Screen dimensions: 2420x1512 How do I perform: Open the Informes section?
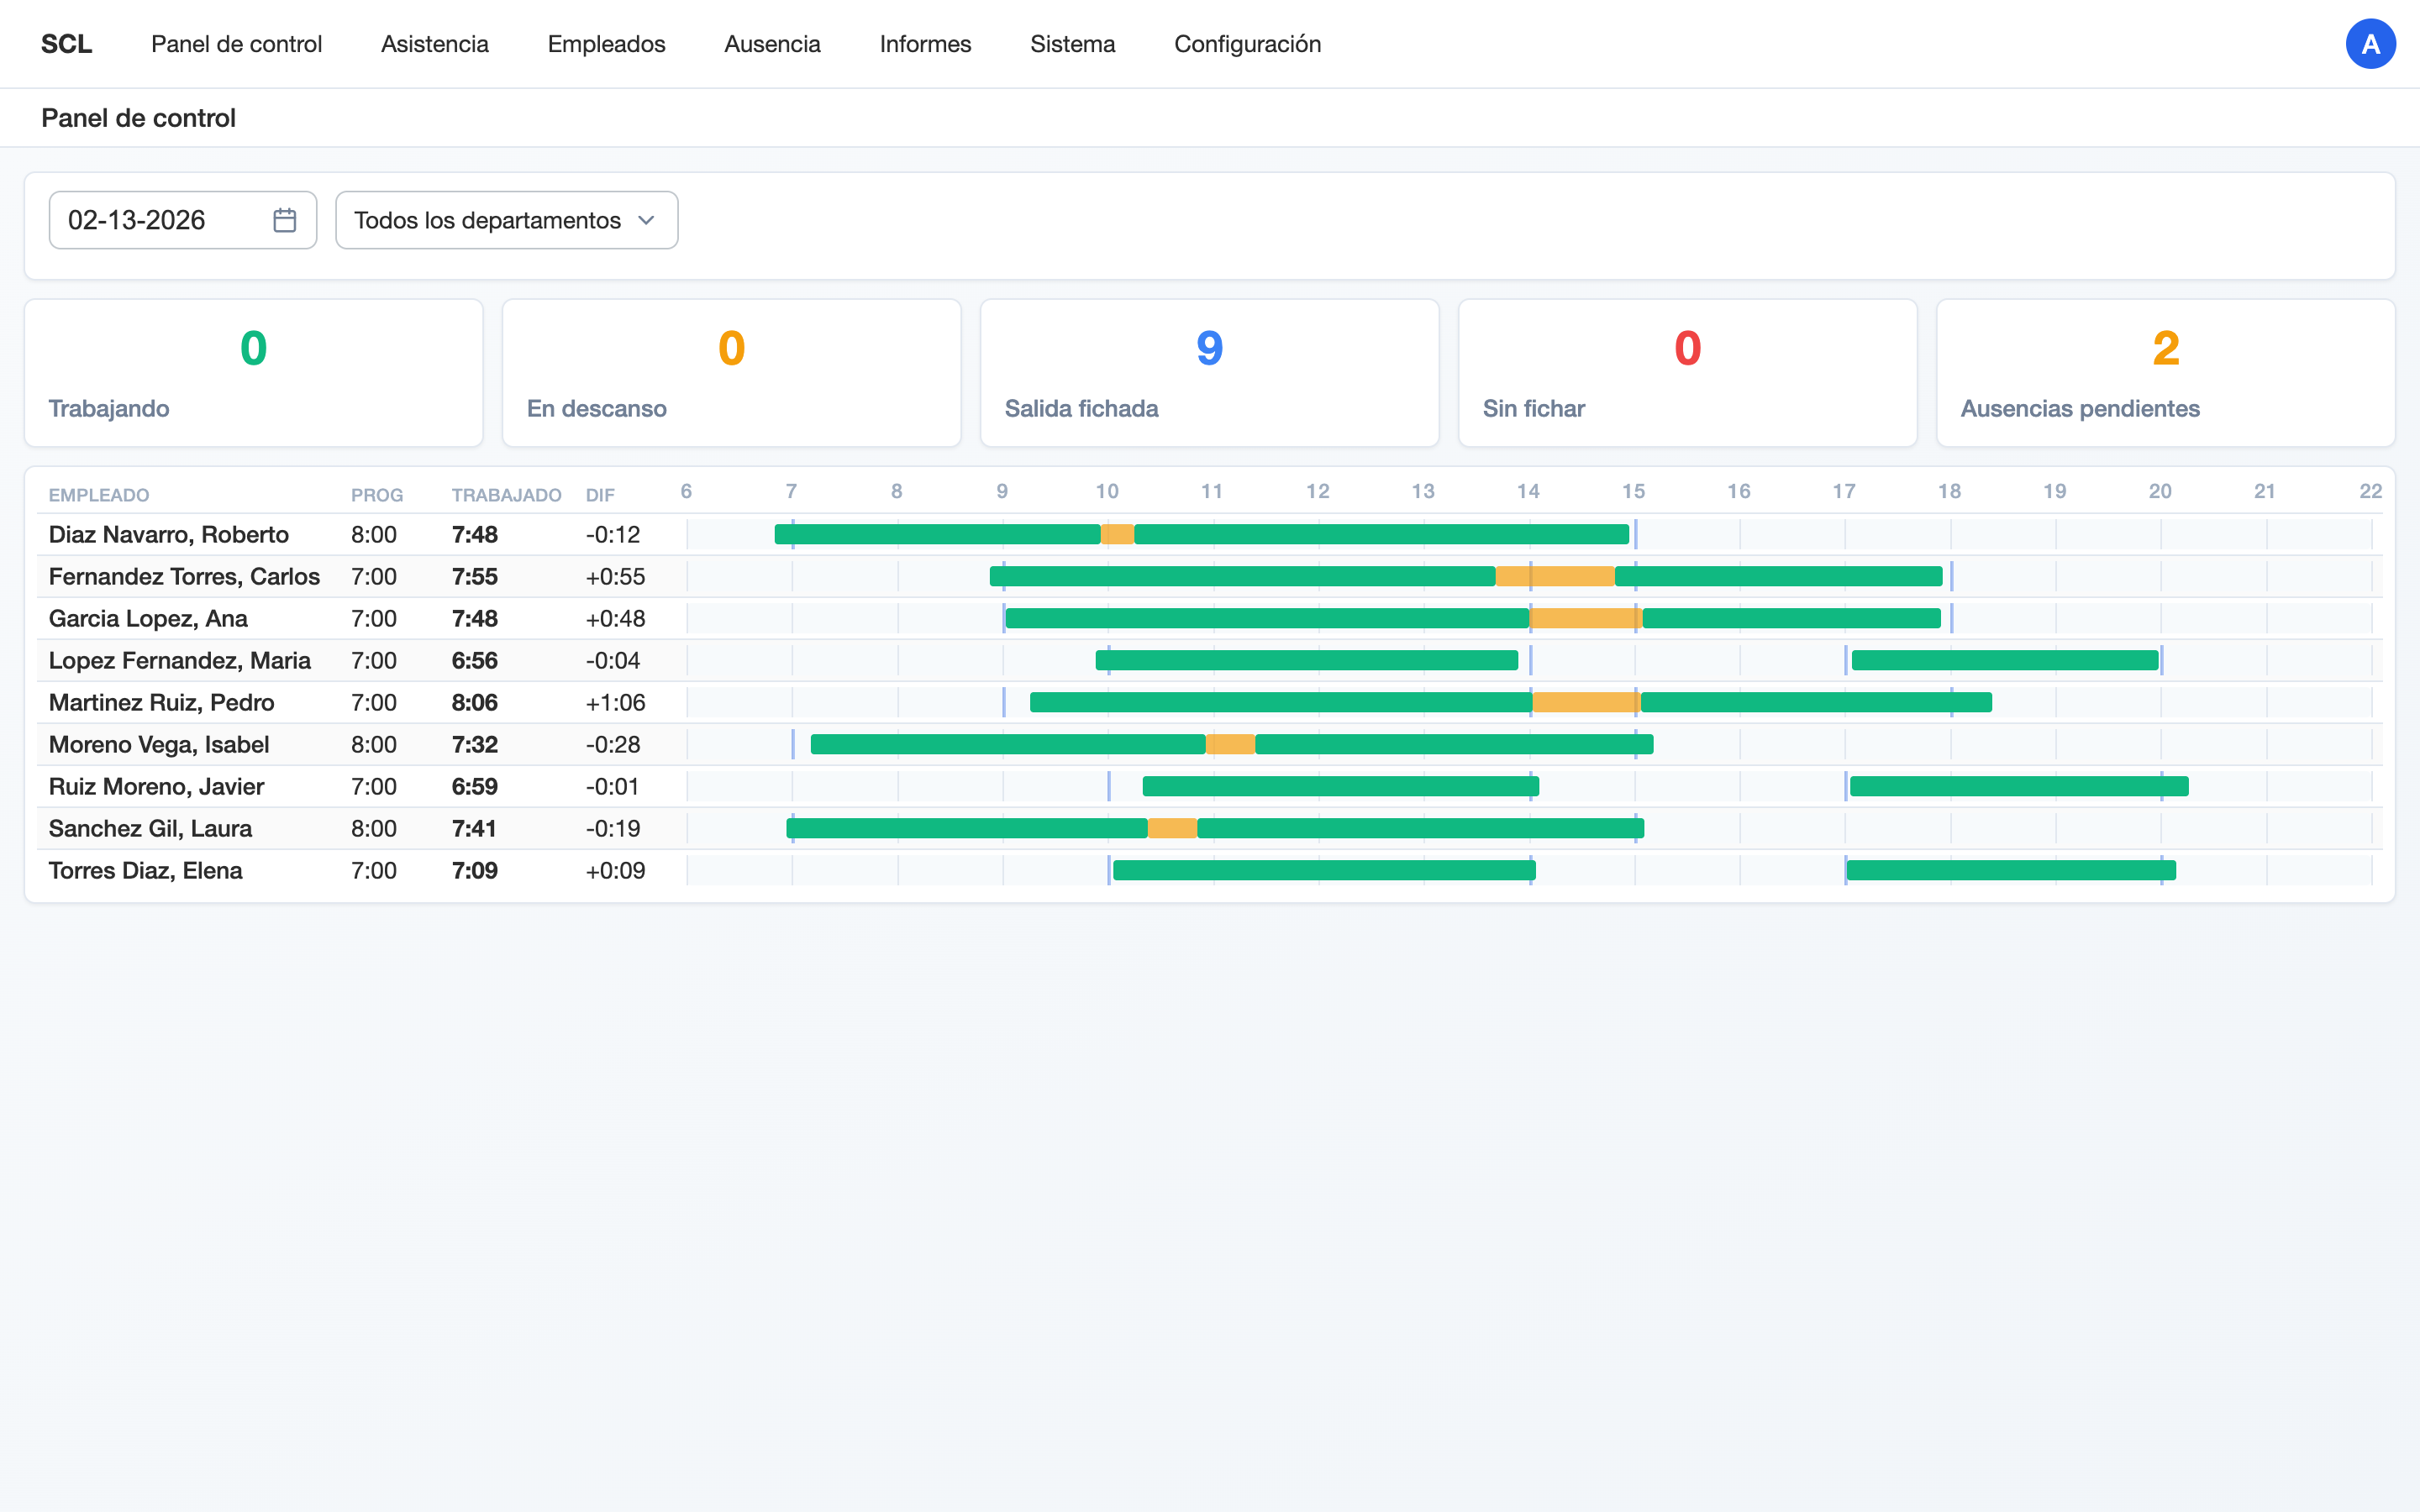[924, 44]
